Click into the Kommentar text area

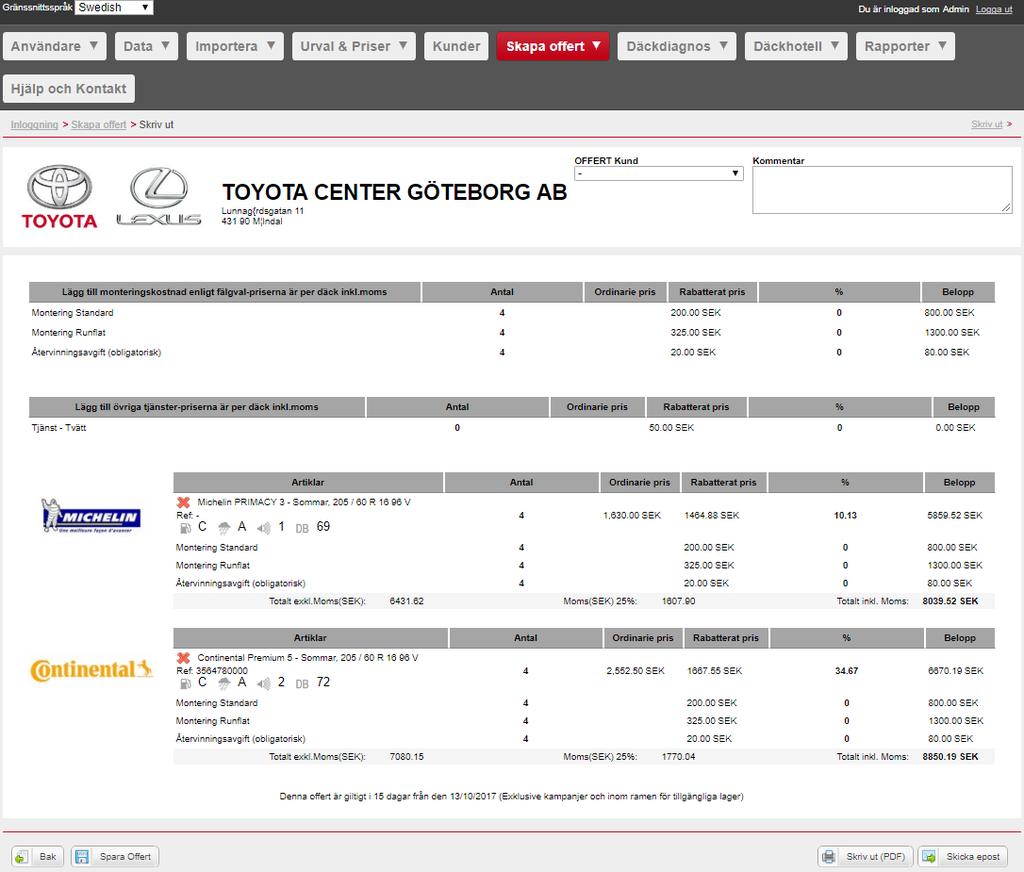[882, 189]
